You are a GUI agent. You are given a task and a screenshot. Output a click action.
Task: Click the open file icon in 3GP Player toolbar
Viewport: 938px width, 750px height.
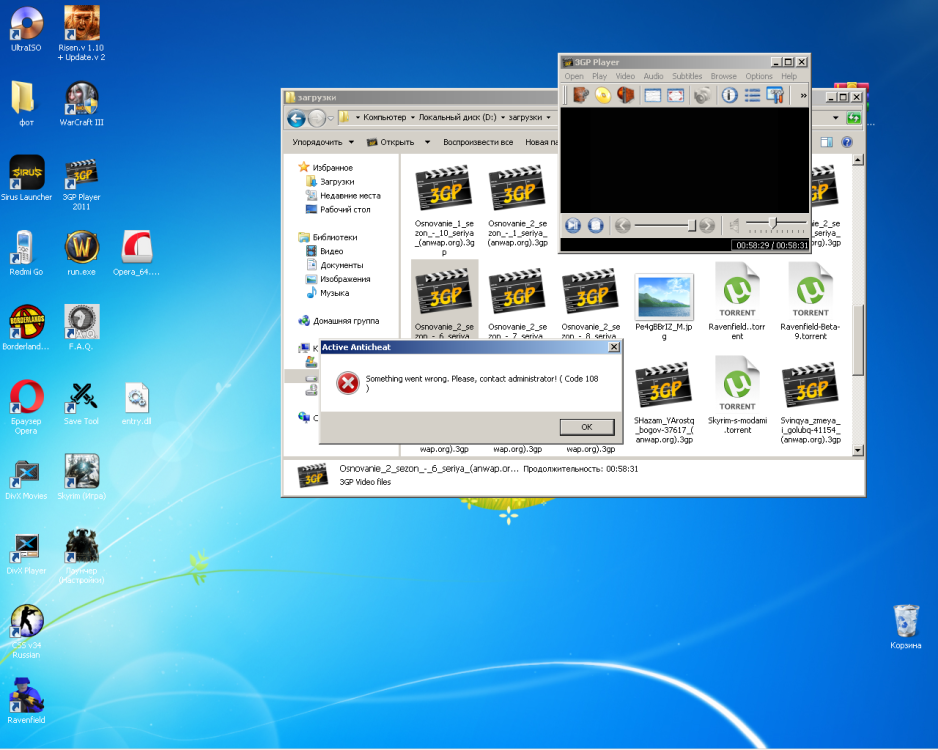(x=581, y=95)
